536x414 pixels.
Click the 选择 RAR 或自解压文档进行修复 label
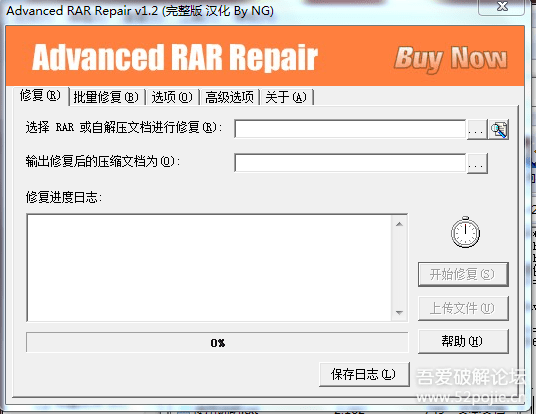pyautogui.click(x=124, y=128)
